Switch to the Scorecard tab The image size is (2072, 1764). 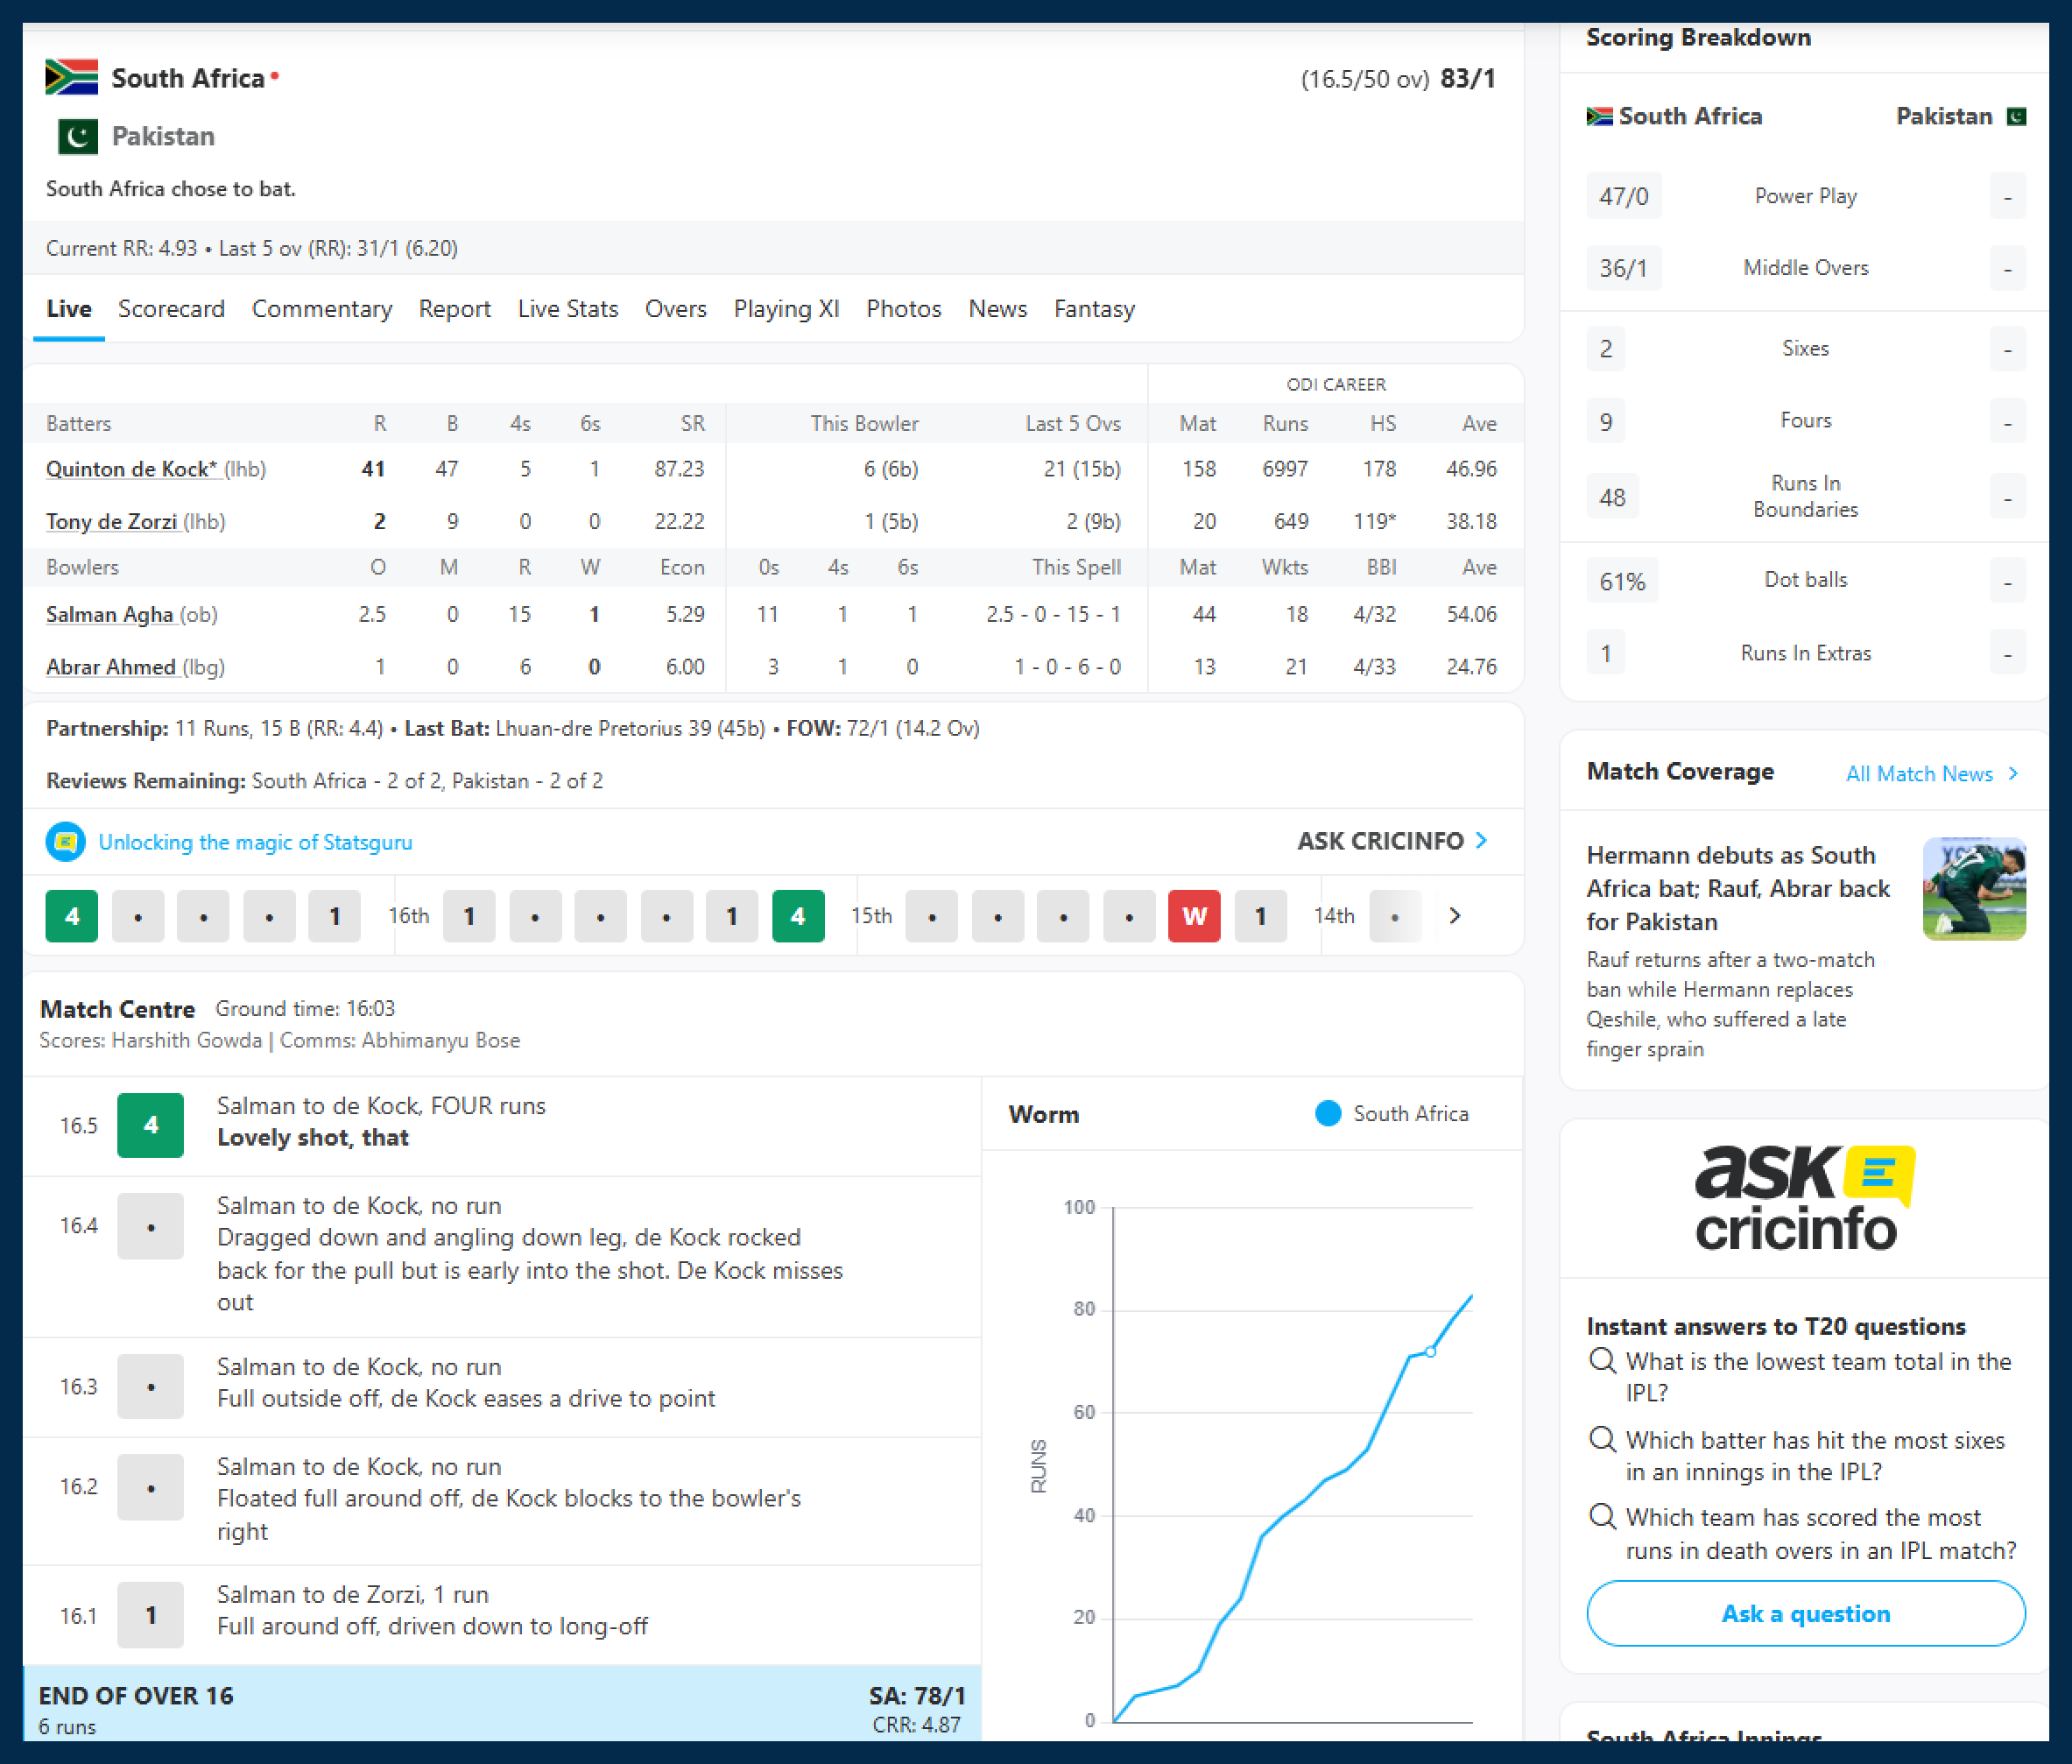(x=171, y=309)
